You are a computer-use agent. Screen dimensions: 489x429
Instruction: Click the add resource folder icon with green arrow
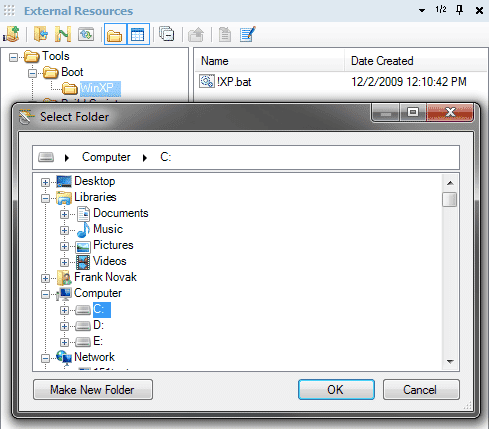[12, 34]
